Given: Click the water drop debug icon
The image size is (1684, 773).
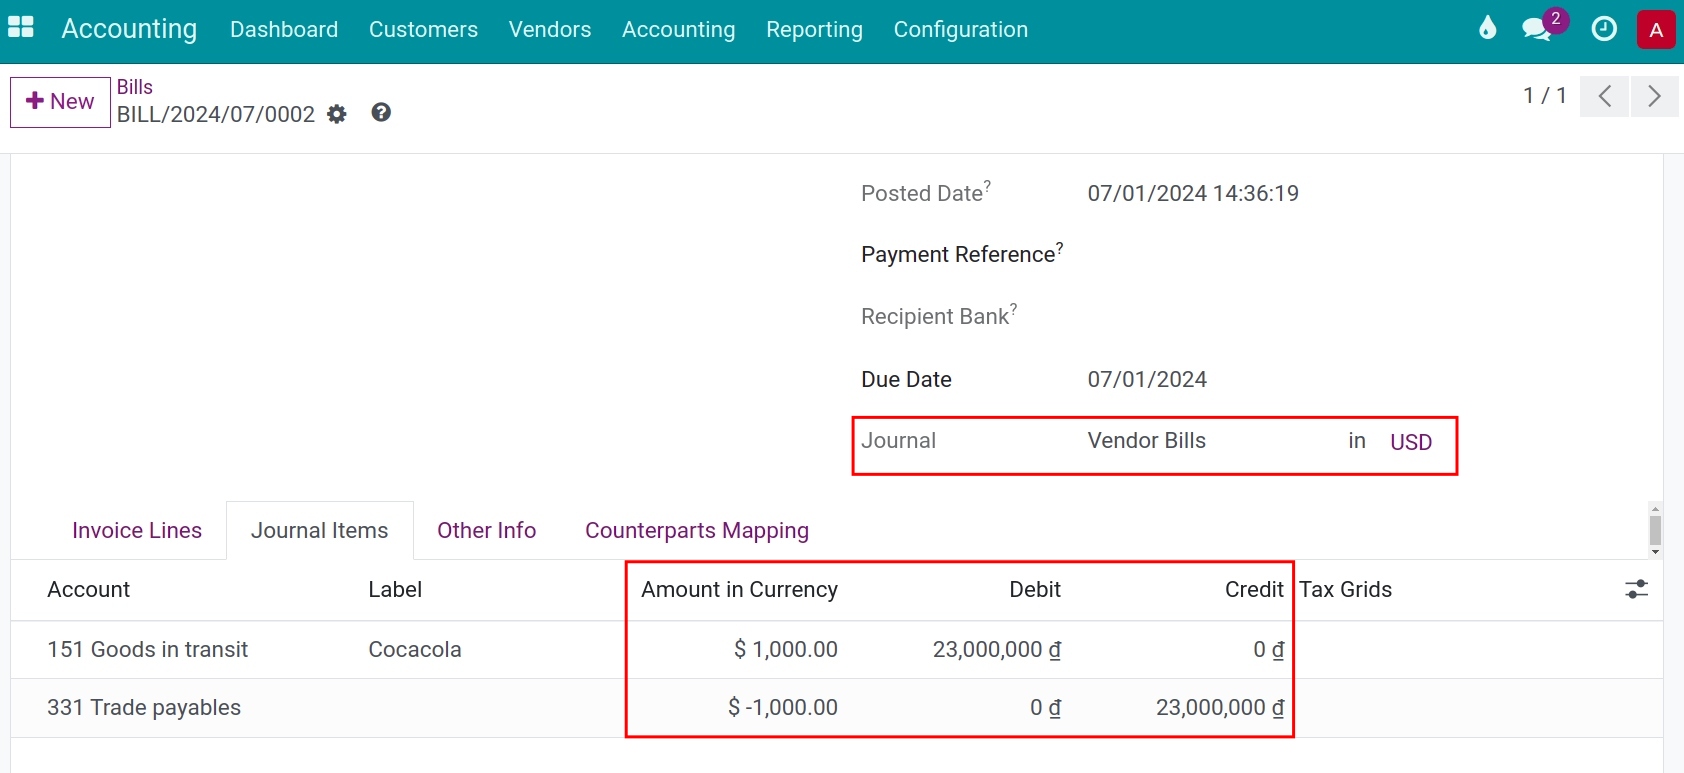Looking at the screenshot, I should coord(1488,28).
